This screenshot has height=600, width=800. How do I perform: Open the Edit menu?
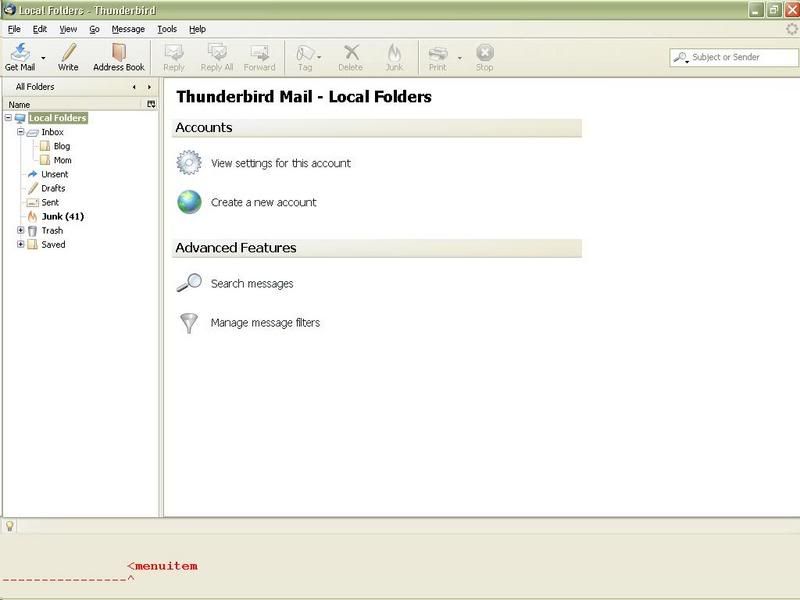coord(40,29)
